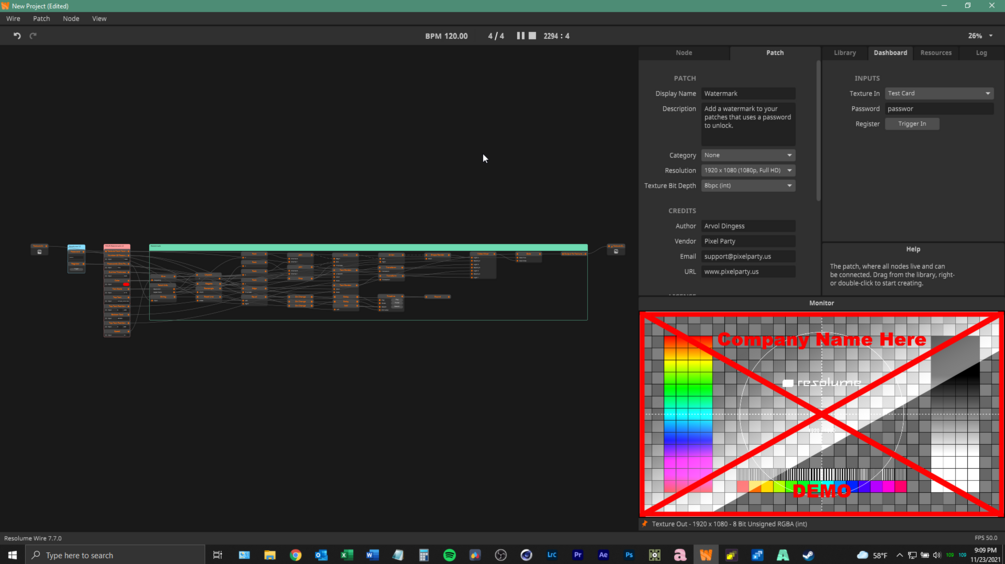Screen dimensions: 1005x564
Task: Switch to the Resources tab
Action: pyautogui.click(x=936, y=53)
